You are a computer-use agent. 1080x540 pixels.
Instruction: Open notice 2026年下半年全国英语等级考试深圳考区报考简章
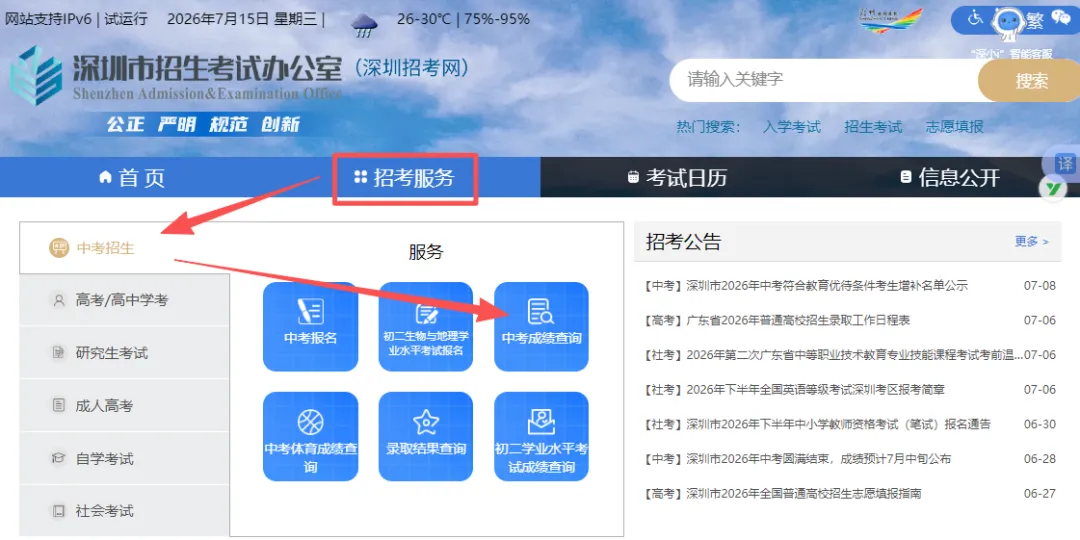coord(795,390)
